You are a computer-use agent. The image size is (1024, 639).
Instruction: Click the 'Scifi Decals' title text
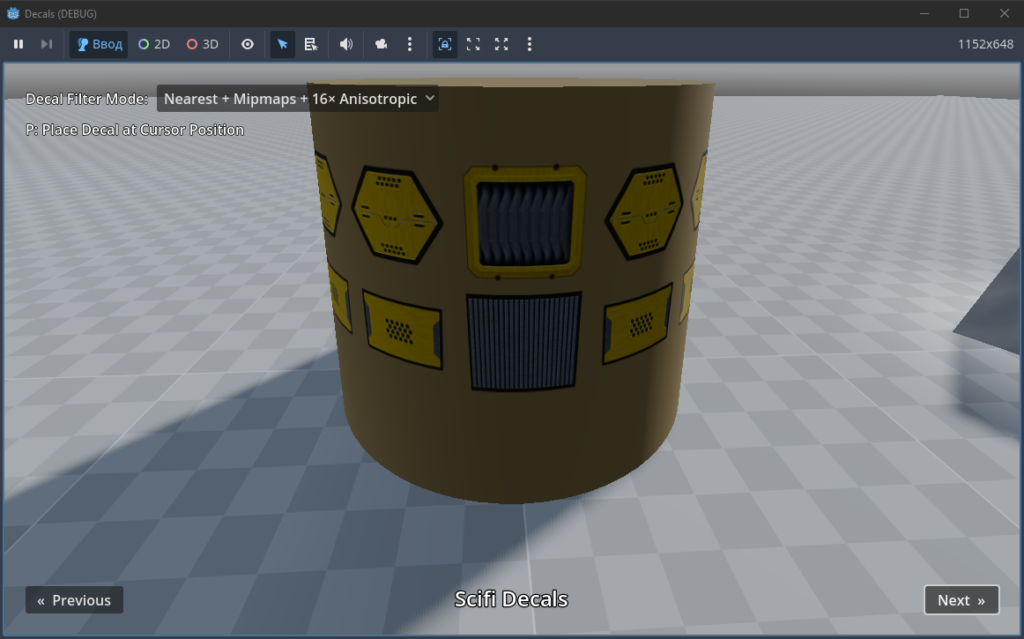511,599
